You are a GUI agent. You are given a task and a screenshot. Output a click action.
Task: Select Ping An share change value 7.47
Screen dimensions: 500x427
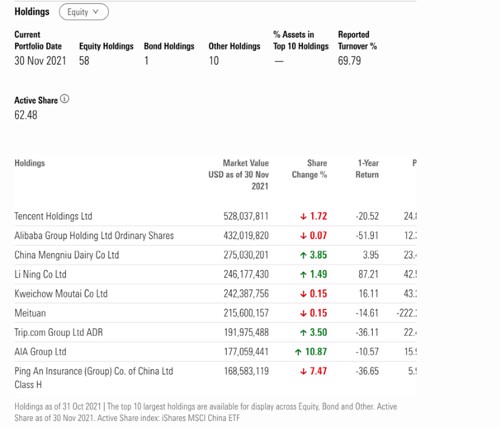click(x=319, y=371)
